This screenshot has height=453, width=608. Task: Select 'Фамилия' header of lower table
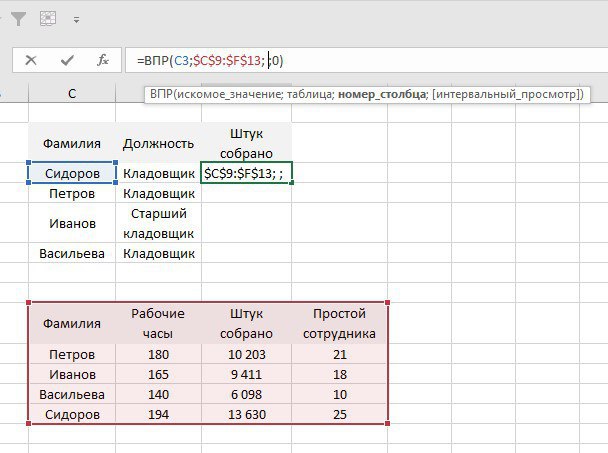click(x=72, y=323)
